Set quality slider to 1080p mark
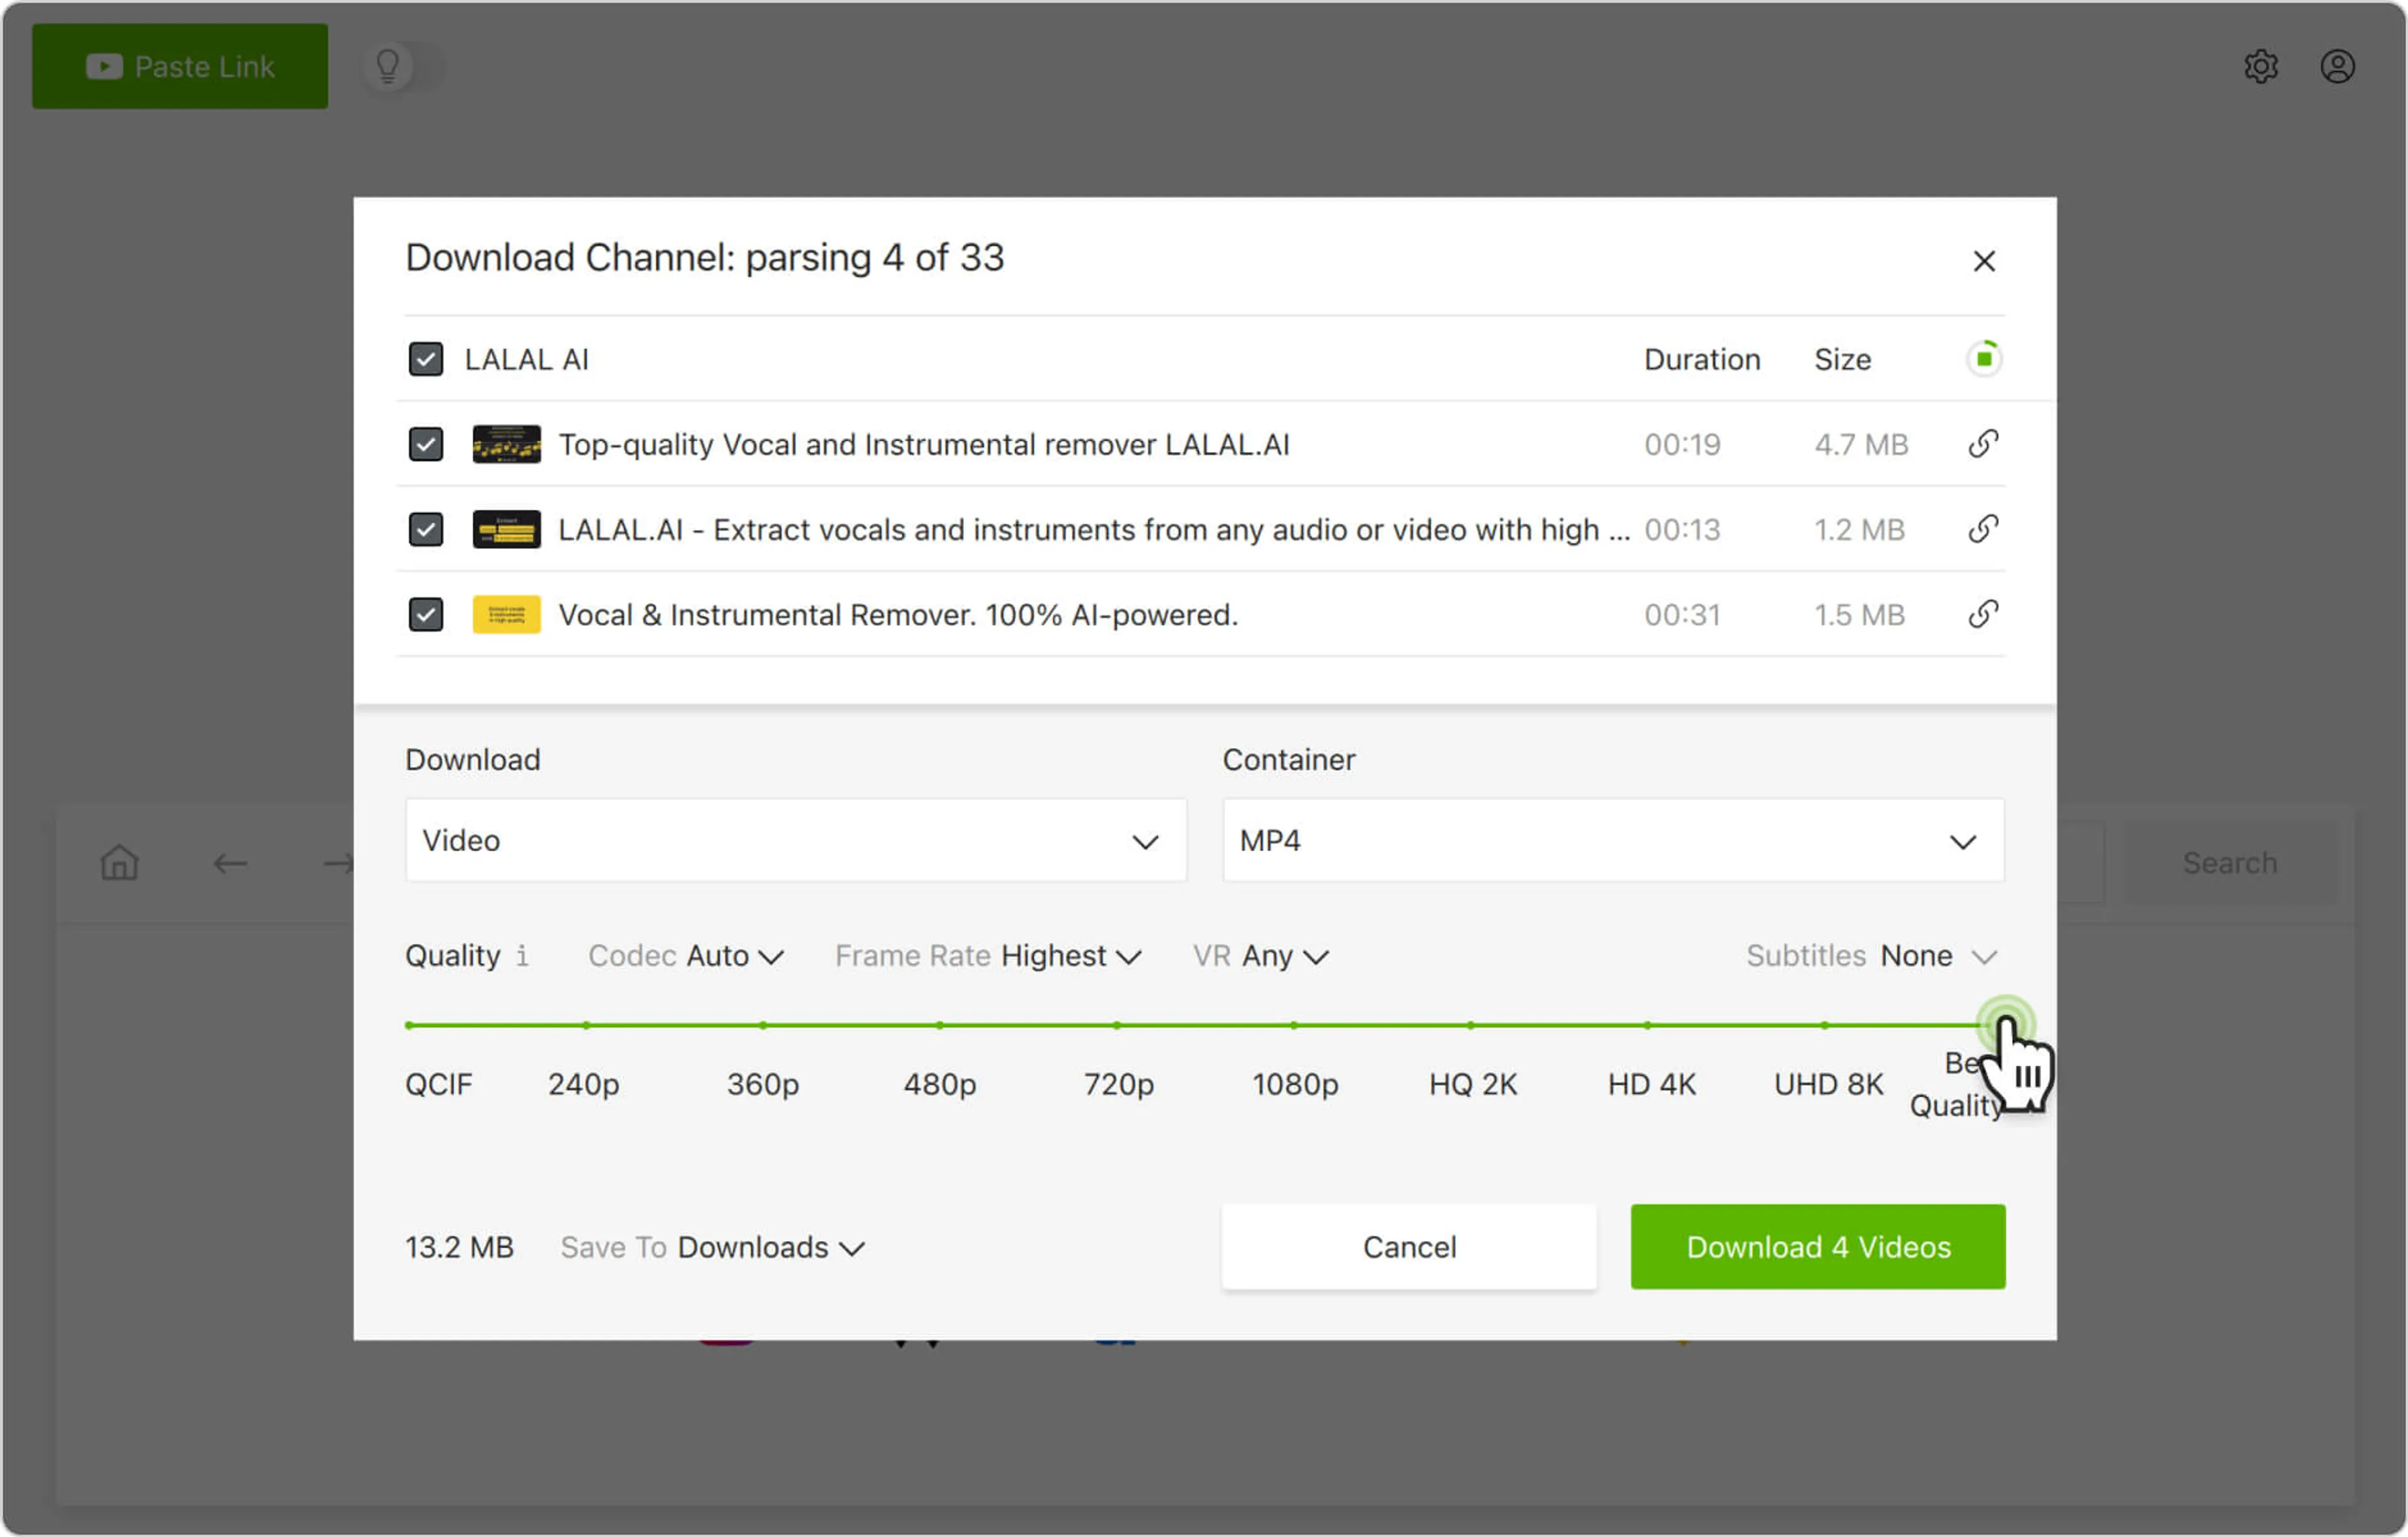This screenshot has height=1537, width=2408. pos(1294,1026)
